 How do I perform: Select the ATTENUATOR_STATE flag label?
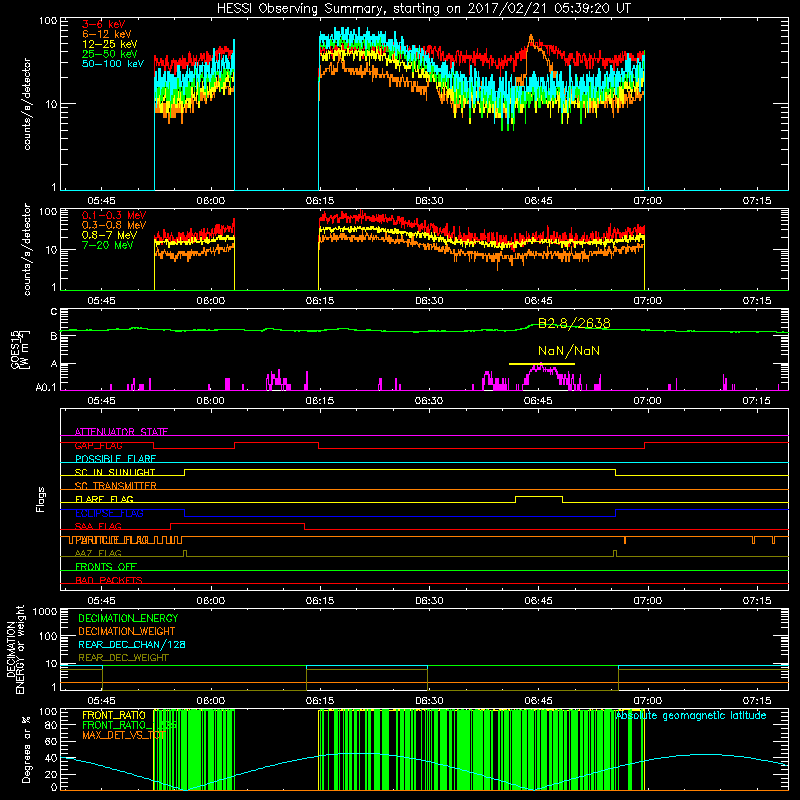[x=121, y=432]
